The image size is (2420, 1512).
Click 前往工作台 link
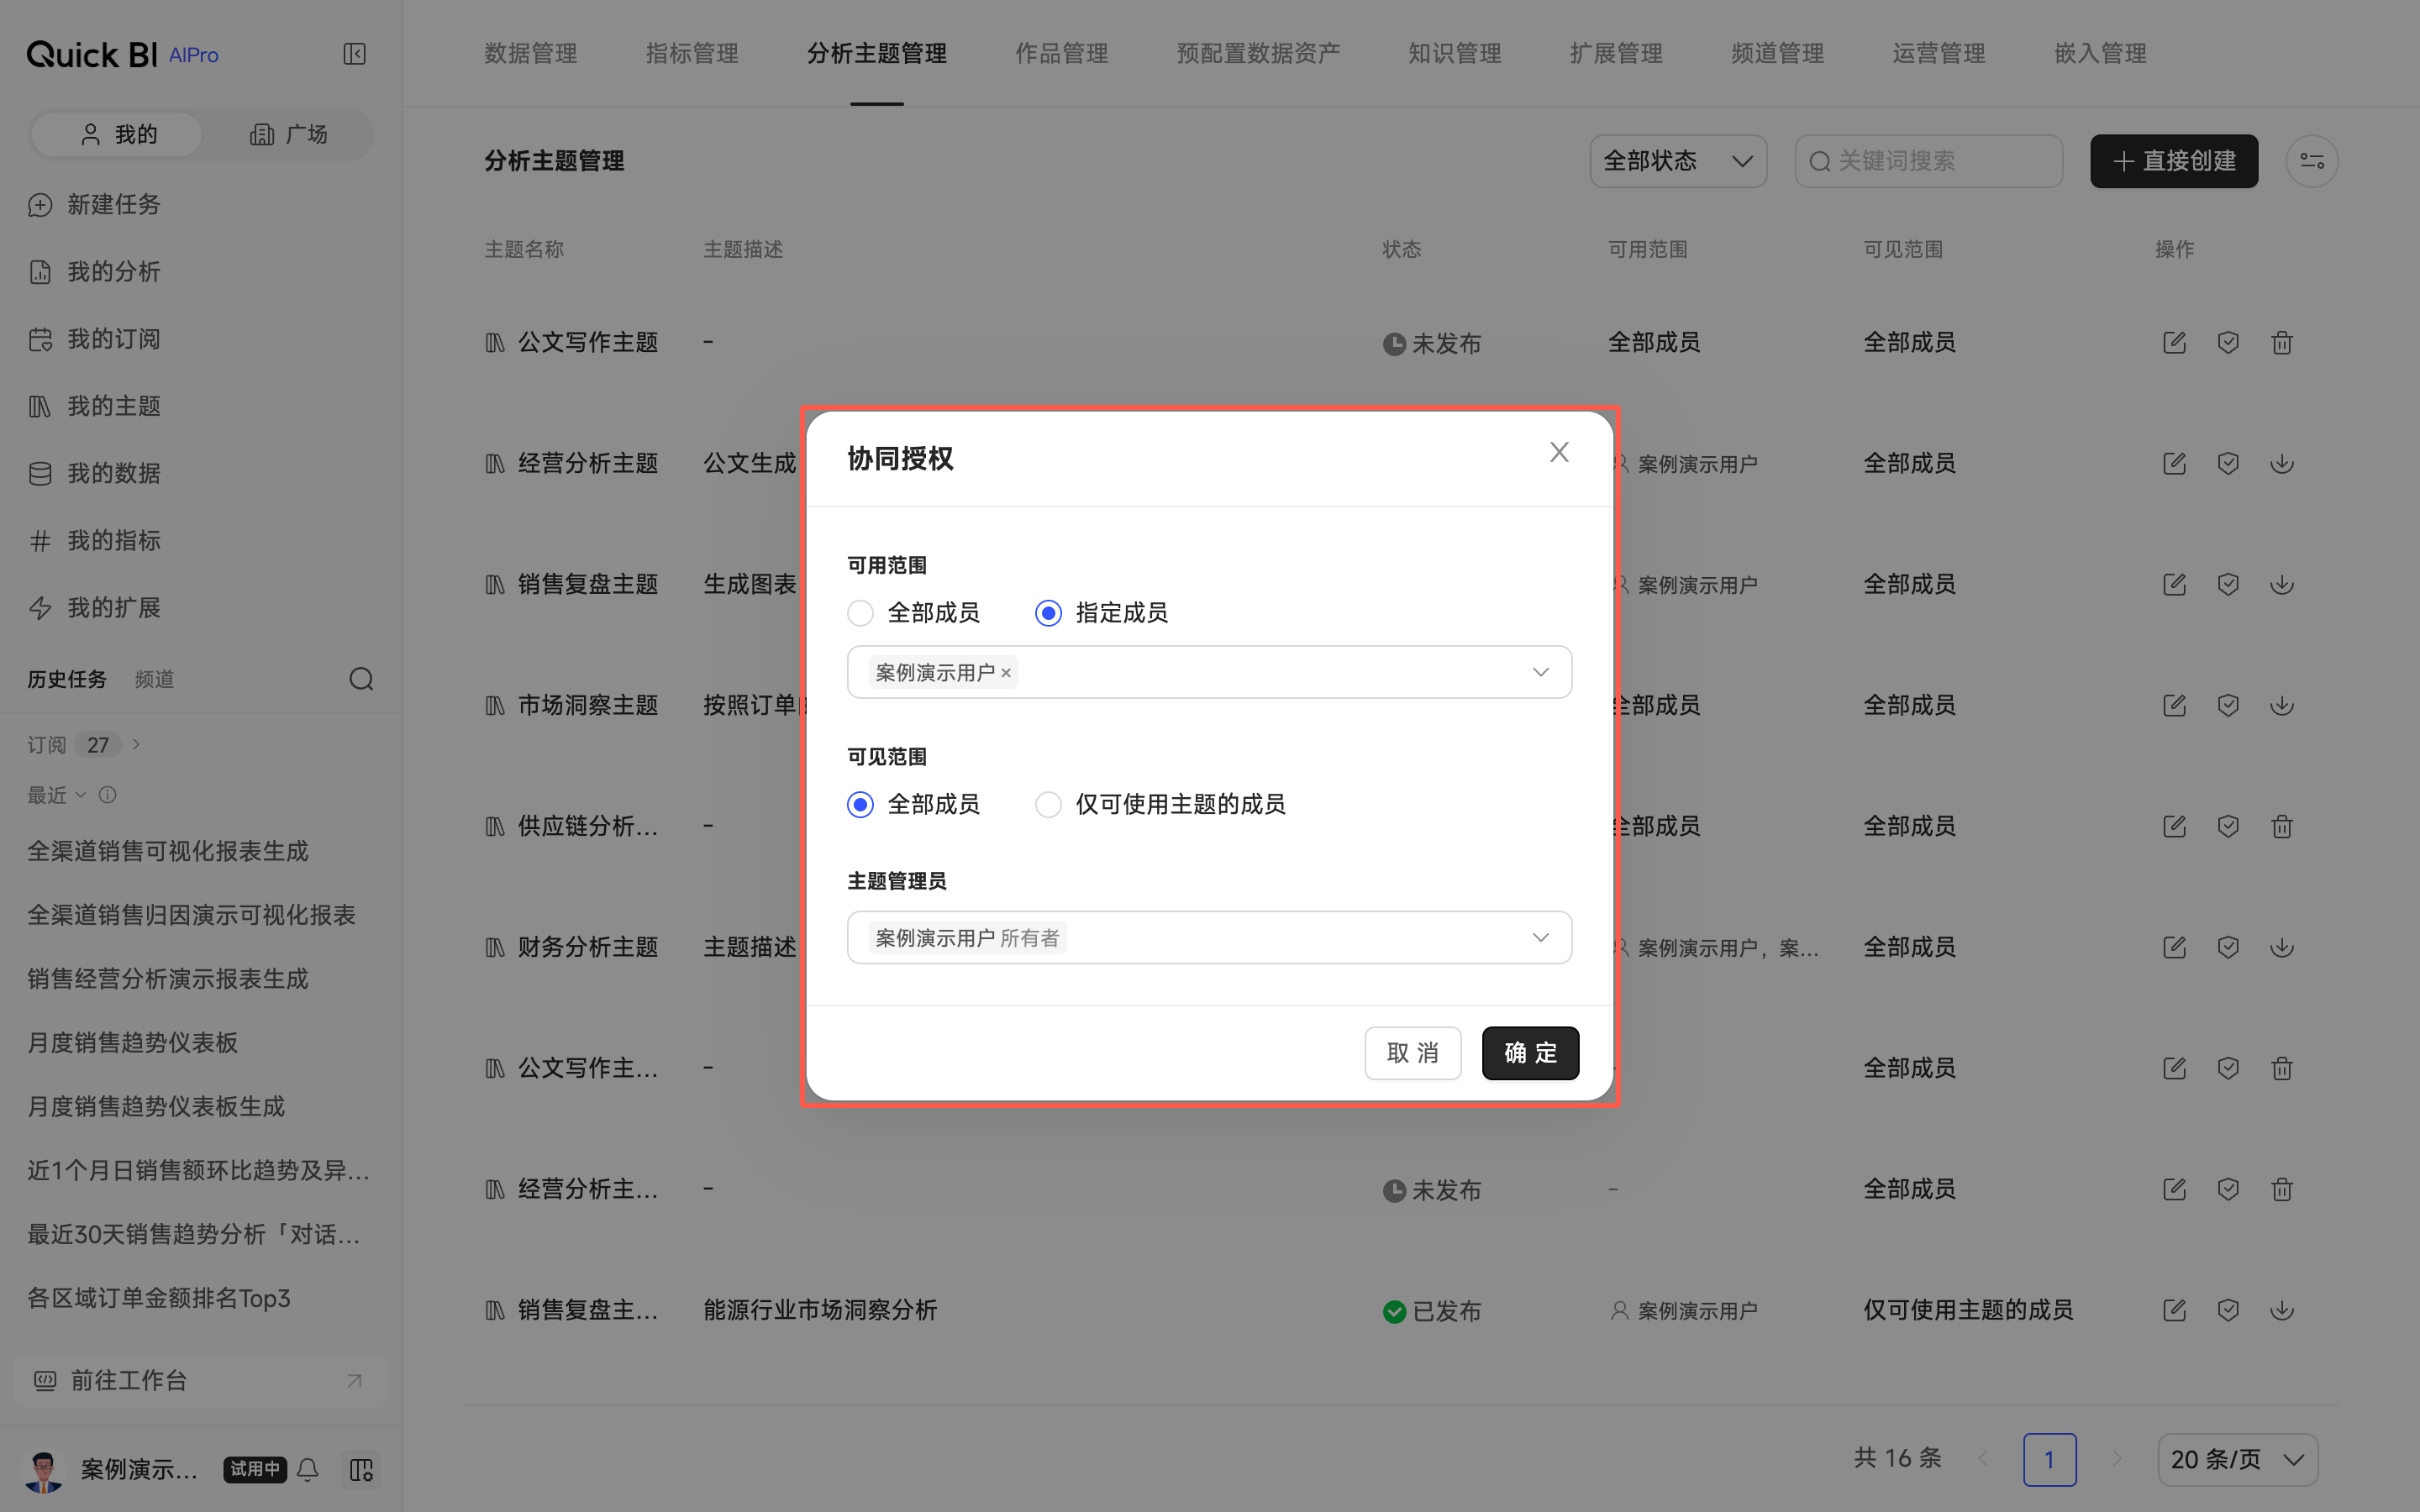200,1381
